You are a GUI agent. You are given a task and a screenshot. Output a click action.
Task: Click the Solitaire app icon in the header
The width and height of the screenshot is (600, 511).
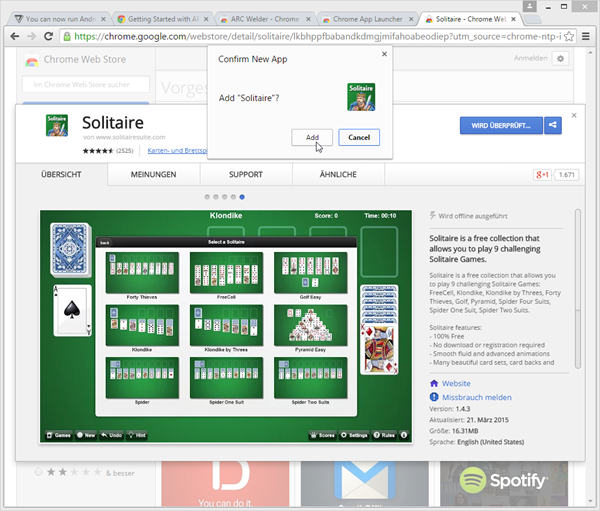click(x=57, y=126)
